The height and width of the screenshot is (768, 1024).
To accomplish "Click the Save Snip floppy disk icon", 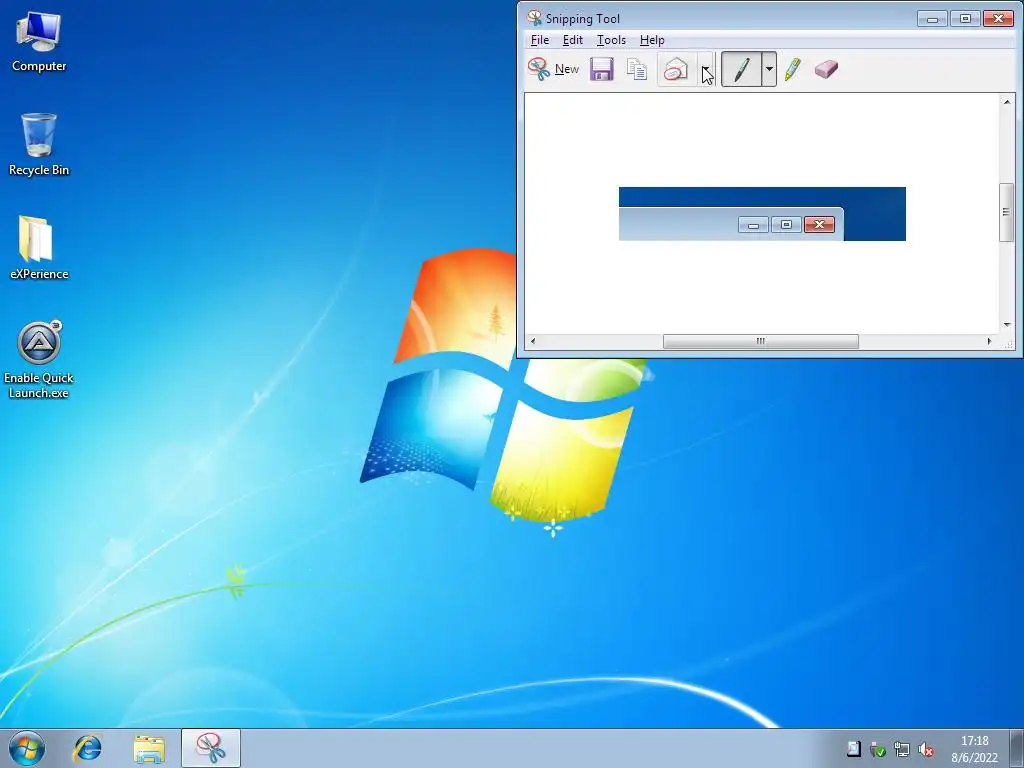I will click(x=601, y=69).
